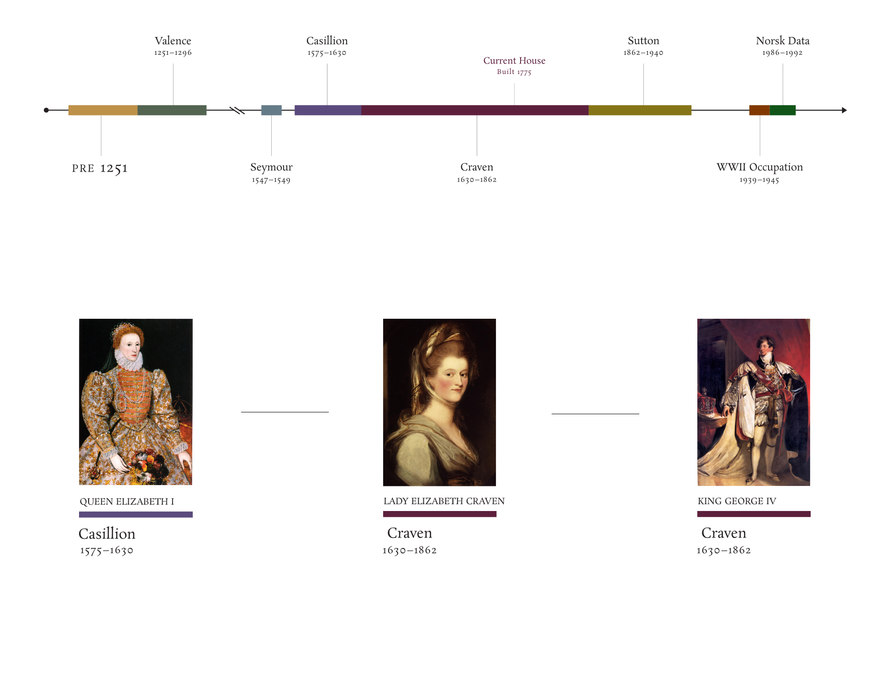The width and height of the screenshot is (895, 685).
Task: Click purple color bar under Queen Elizabeth I
Action: tap(136, 515)
